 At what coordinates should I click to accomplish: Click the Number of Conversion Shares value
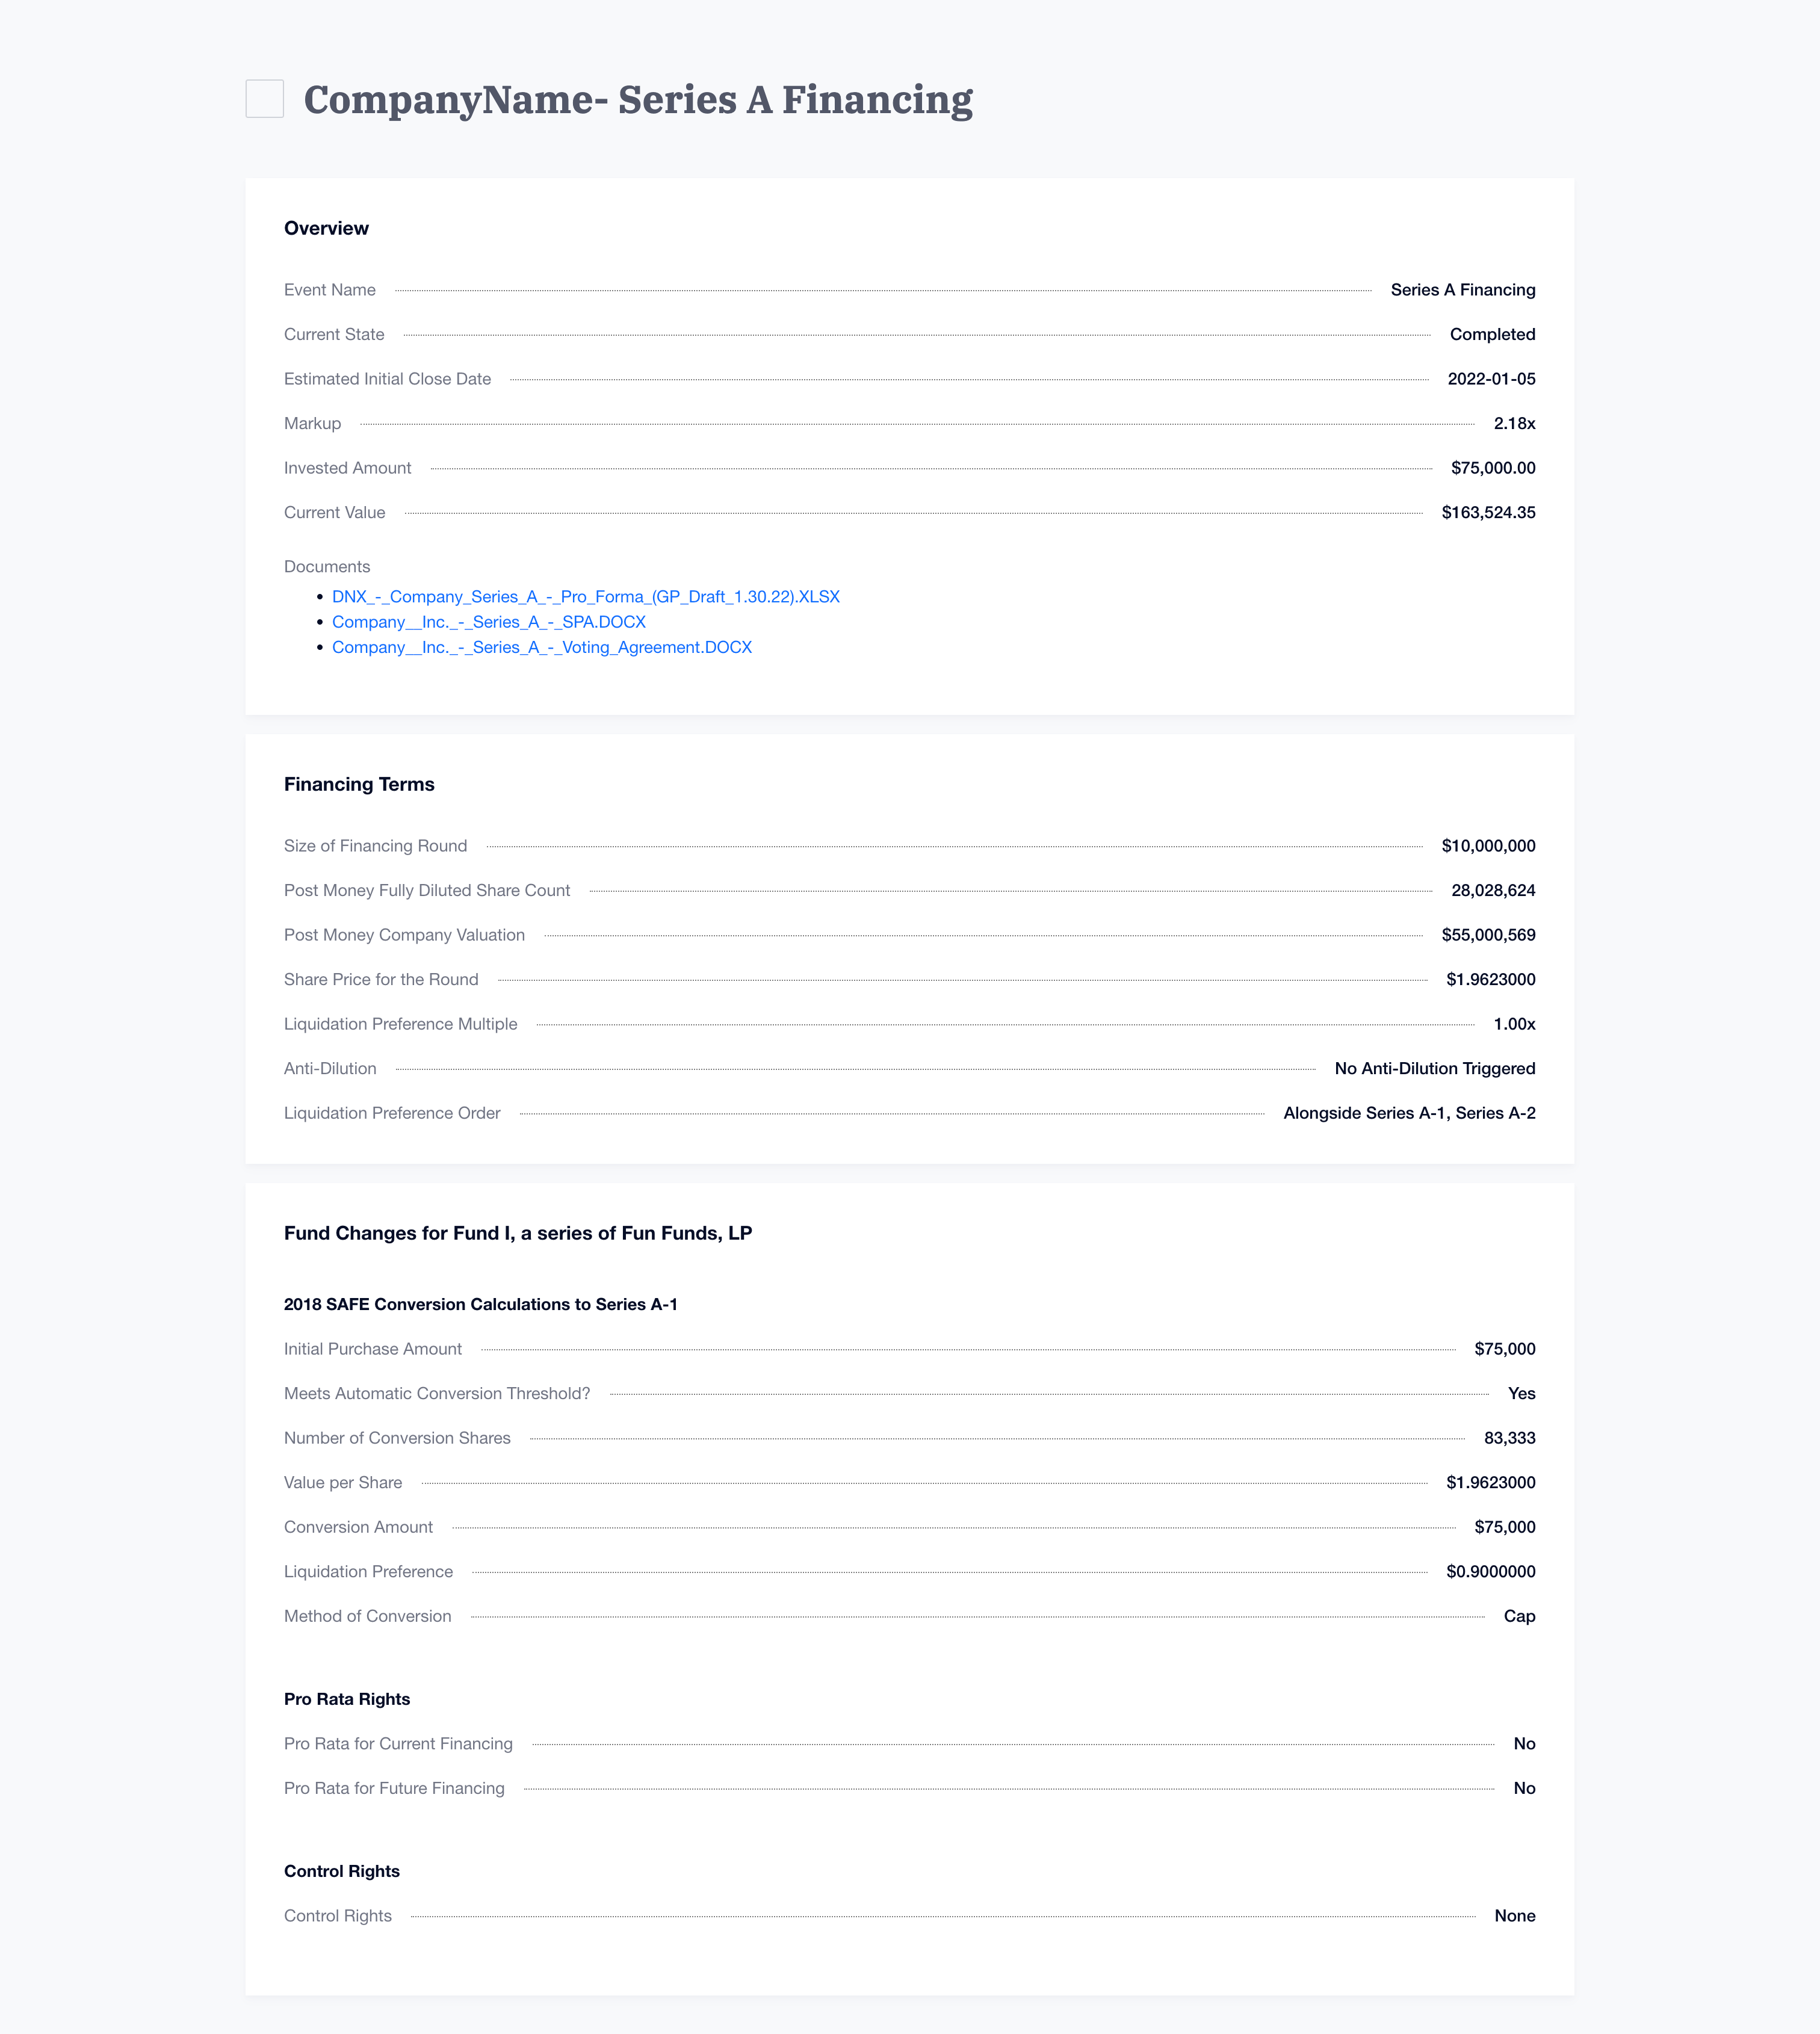[1509, 1438]
